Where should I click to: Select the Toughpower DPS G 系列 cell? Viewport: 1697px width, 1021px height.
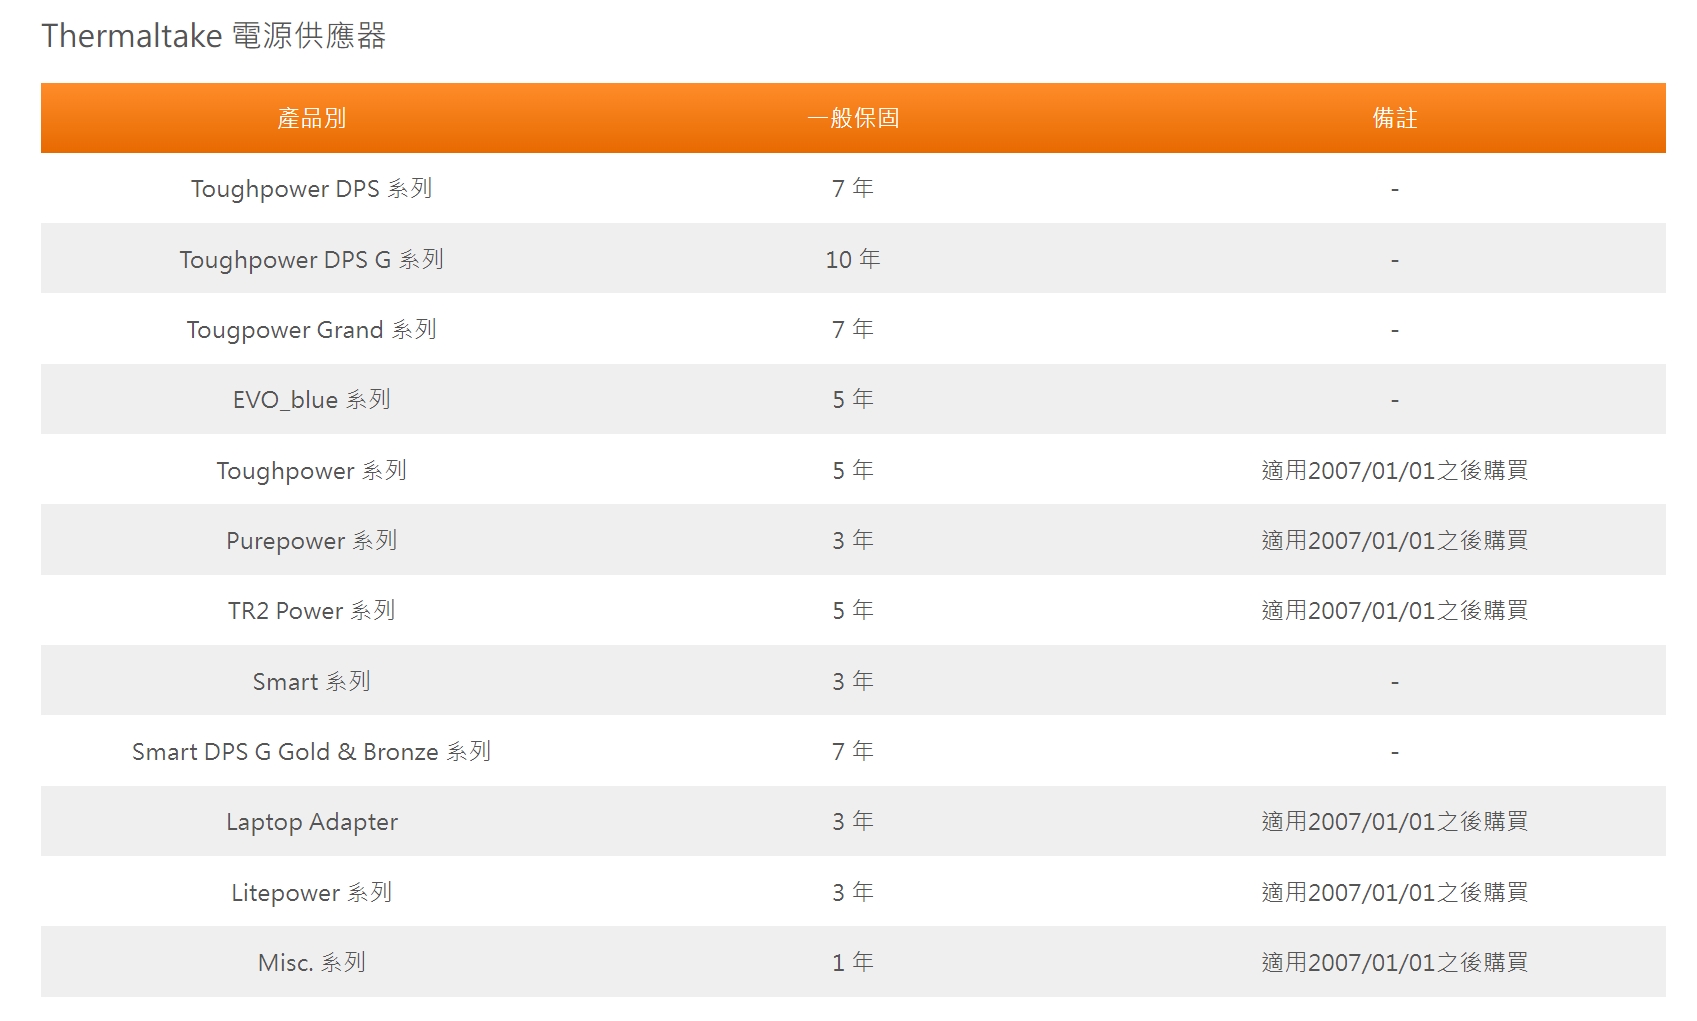tap(312, 259)
